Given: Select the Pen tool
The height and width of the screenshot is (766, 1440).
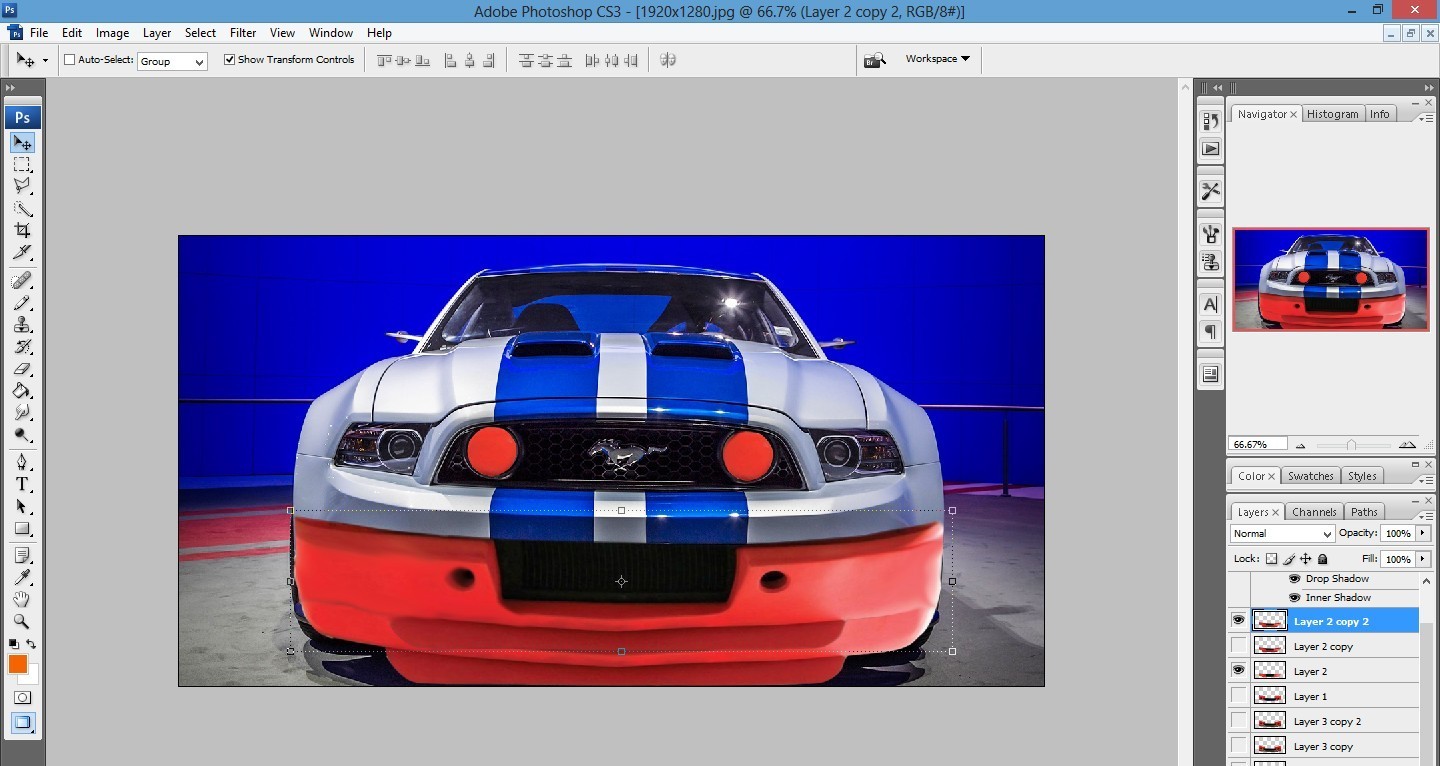Looking at the screenshot, I should [x=22, y=462].
